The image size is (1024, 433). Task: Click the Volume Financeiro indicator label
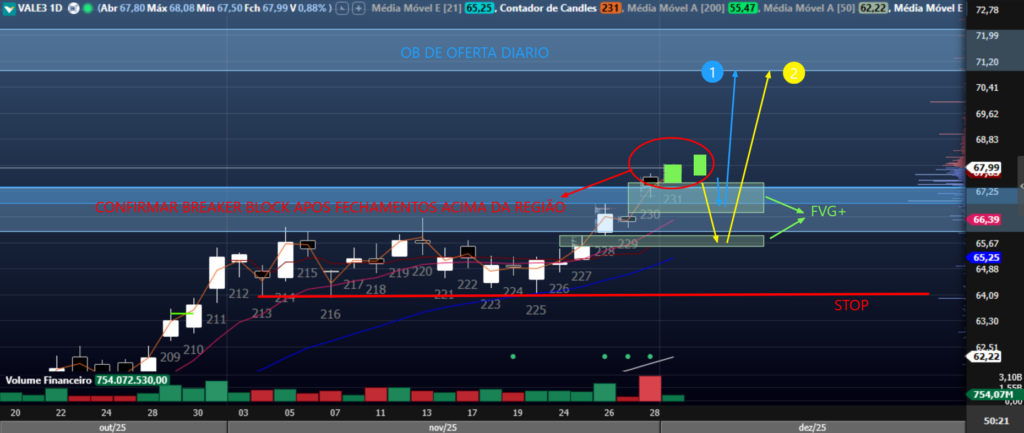click(x=49, y=380)
